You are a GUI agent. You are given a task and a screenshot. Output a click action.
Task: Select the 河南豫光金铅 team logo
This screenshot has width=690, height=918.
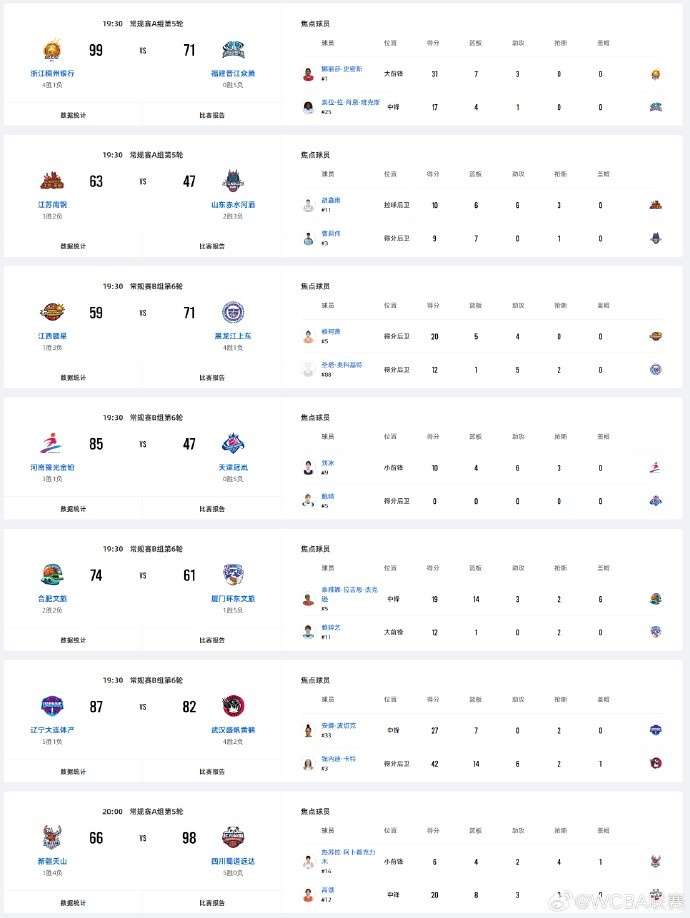pyautogui.click(x=52, y=444)
